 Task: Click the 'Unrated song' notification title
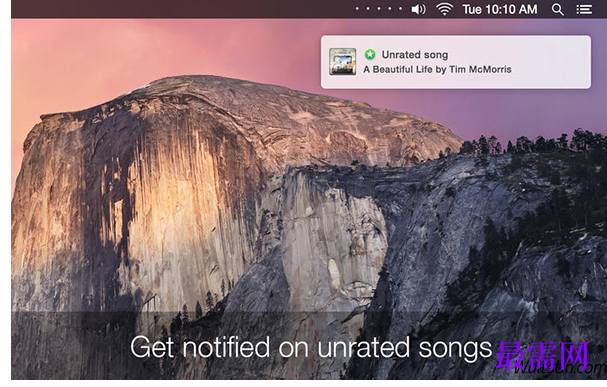pyautogui.click(x=415, y=55)
